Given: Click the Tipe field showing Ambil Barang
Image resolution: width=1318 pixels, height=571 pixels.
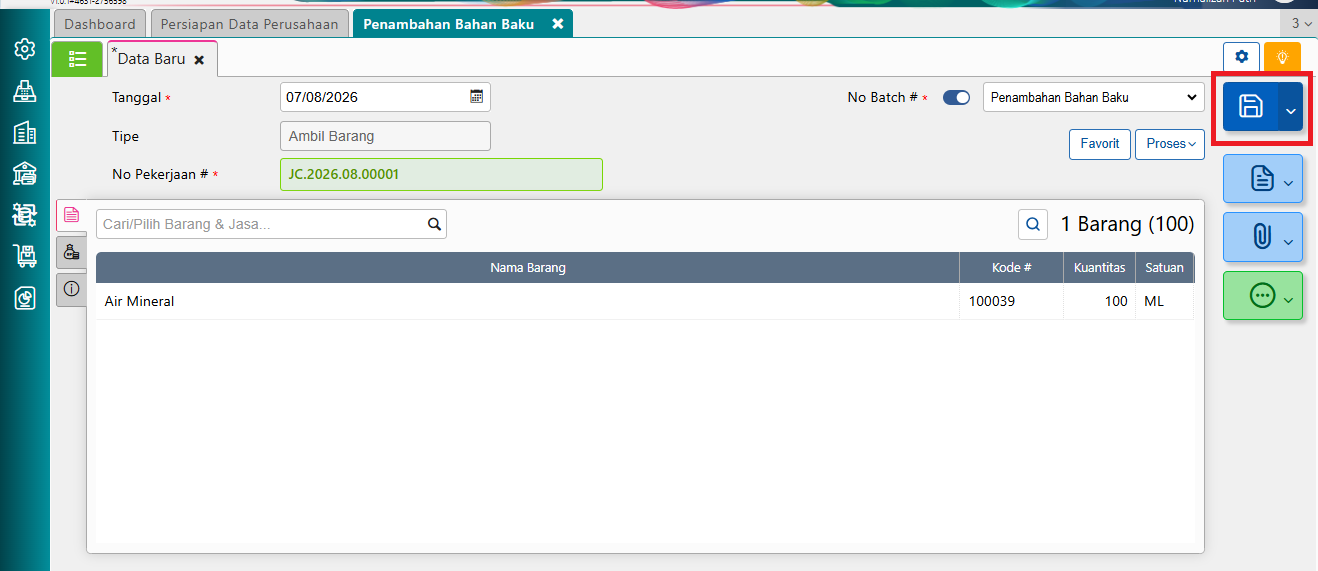Looking at the screenshot, I should click(x=385, y=136).
